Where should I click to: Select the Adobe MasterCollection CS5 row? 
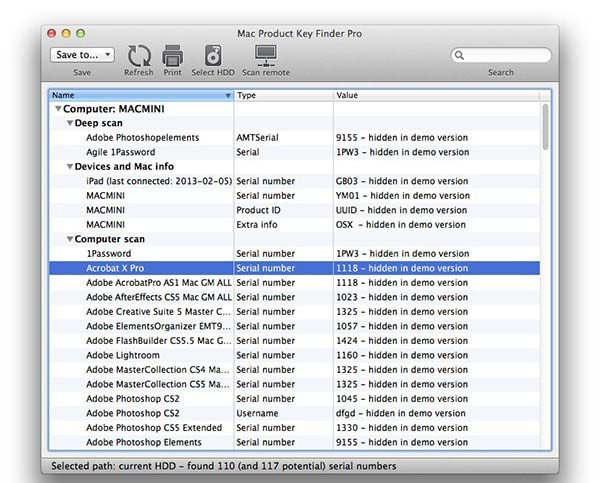click(x=295, y=384)
